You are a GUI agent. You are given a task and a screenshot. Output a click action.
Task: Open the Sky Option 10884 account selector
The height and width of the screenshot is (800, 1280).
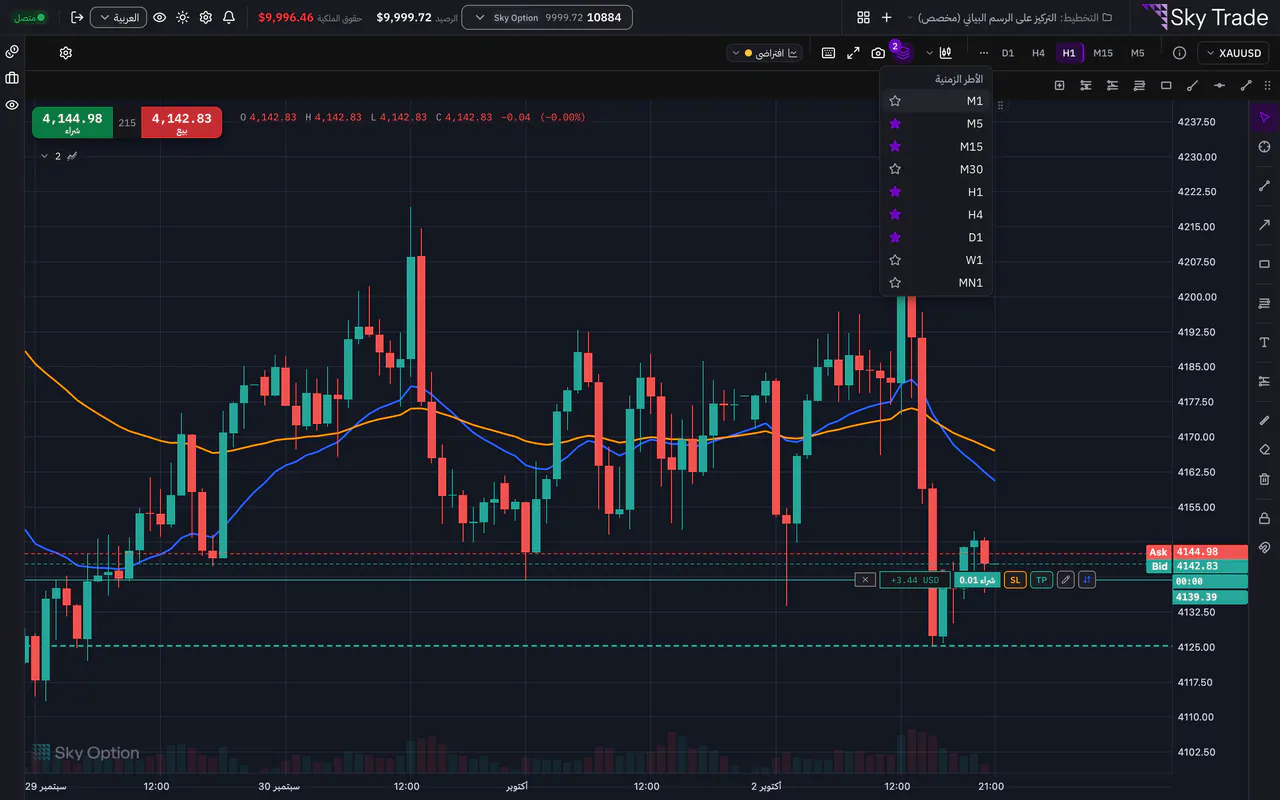click(546, 18)
